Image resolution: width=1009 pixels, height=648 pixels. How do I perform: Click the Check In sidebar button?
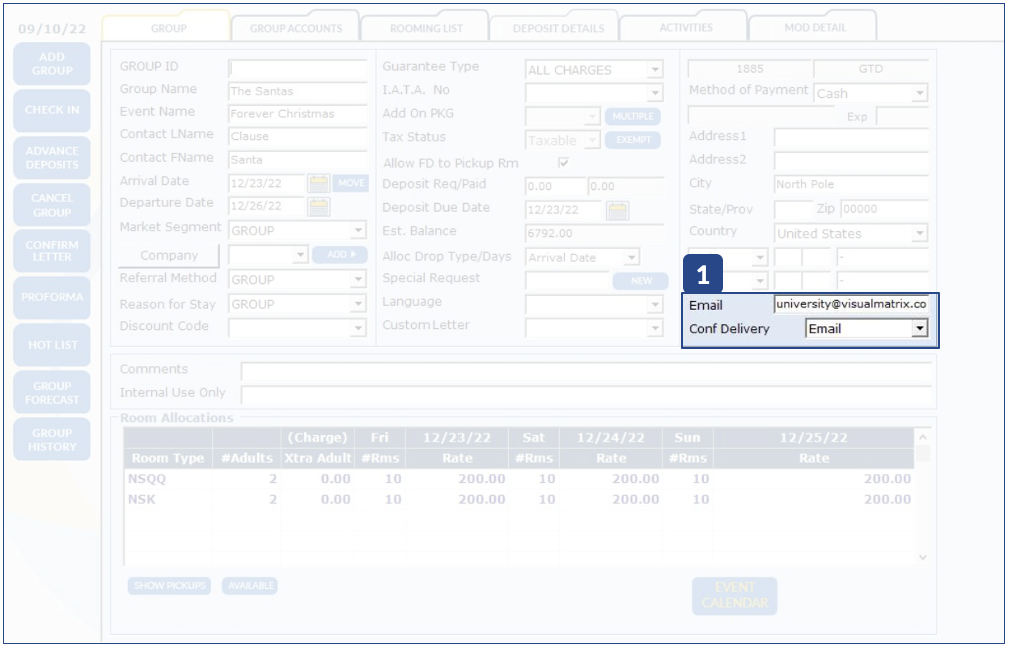(52, 110)
